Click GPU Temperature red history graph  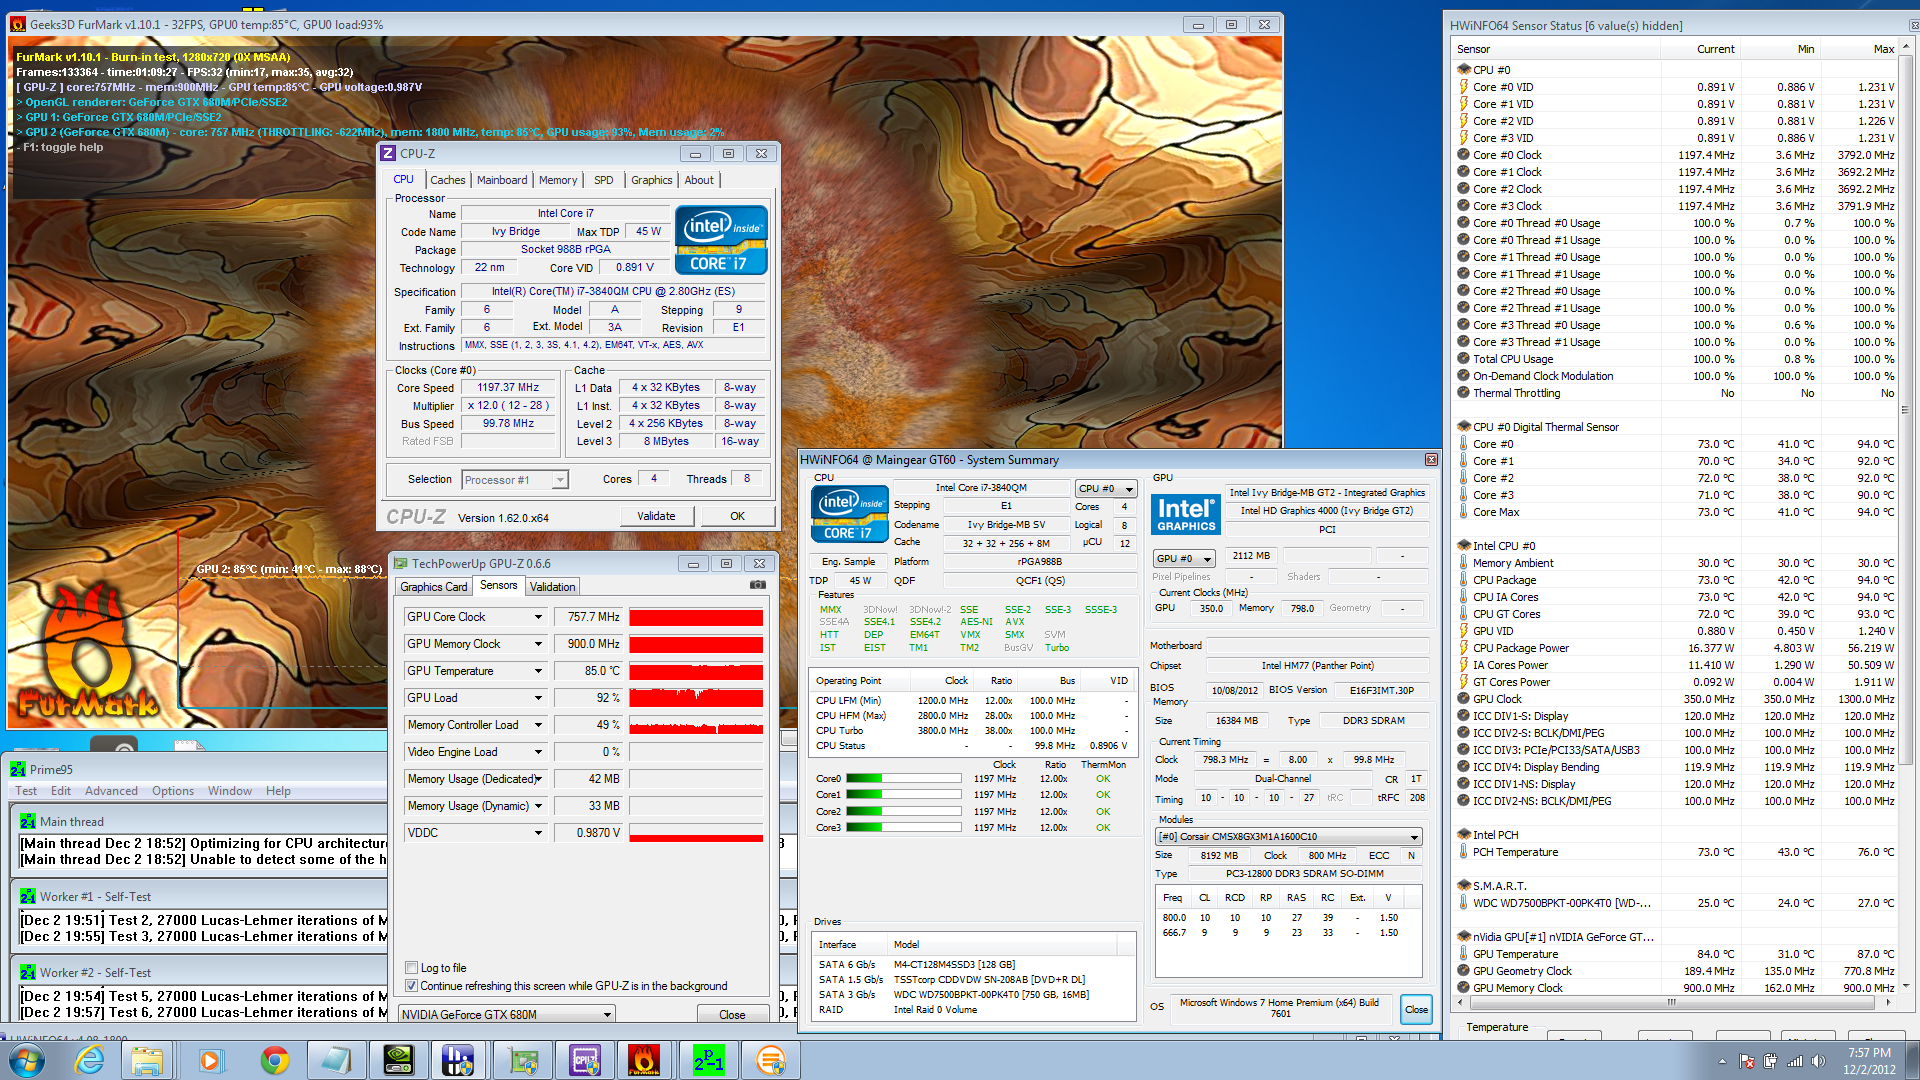696,671
